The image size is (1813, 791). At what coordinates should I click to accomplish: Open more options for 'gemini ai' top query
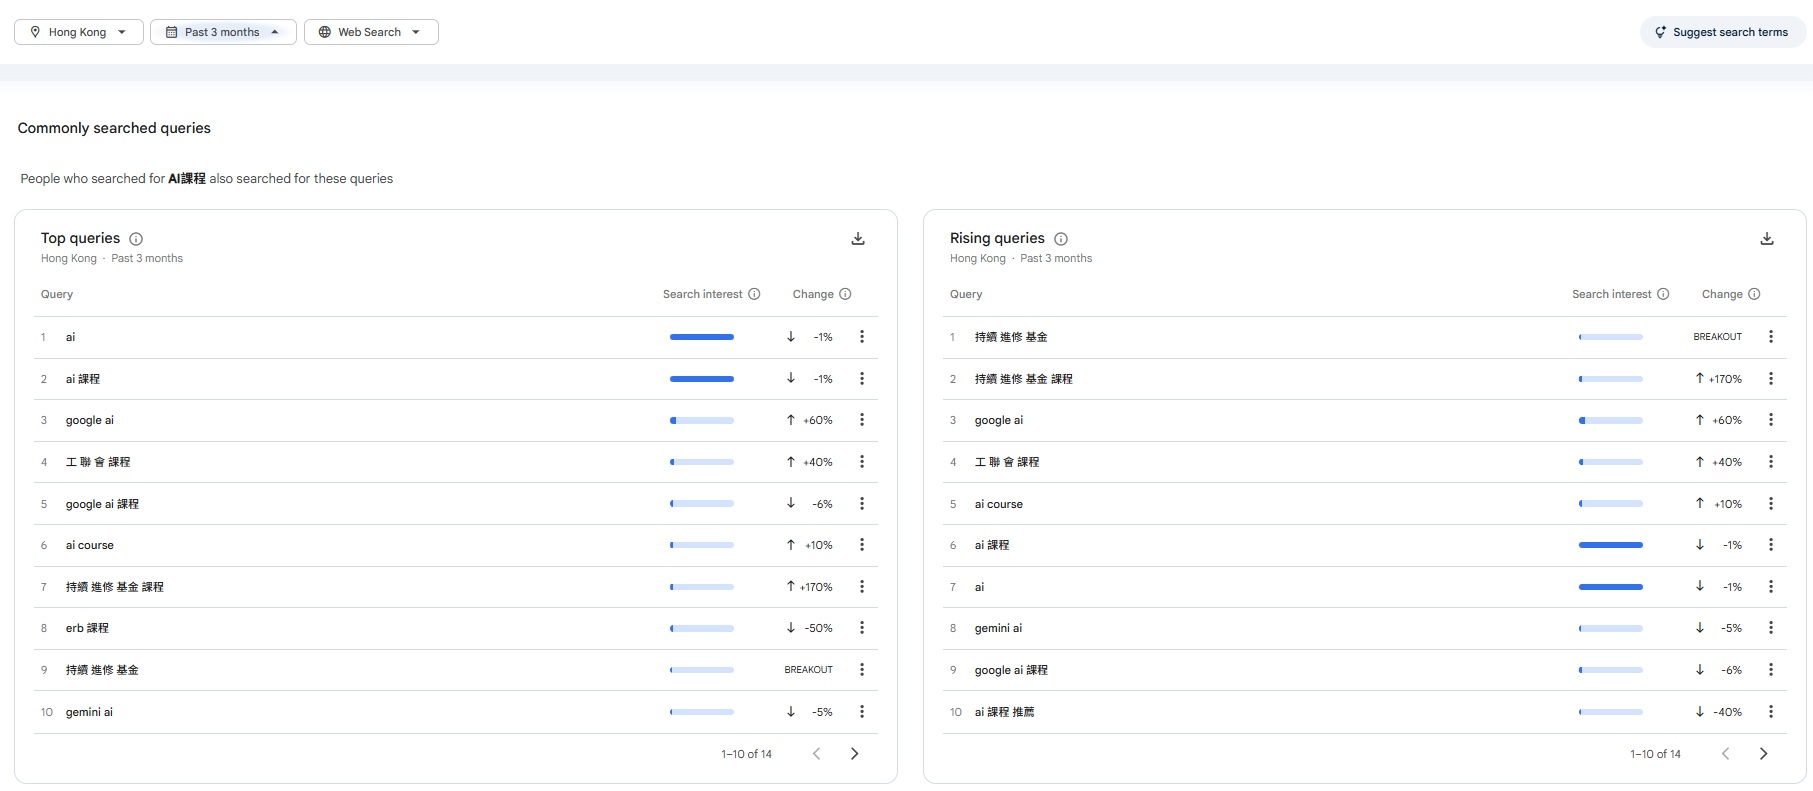pyautogui.click(x=862, y=712)
